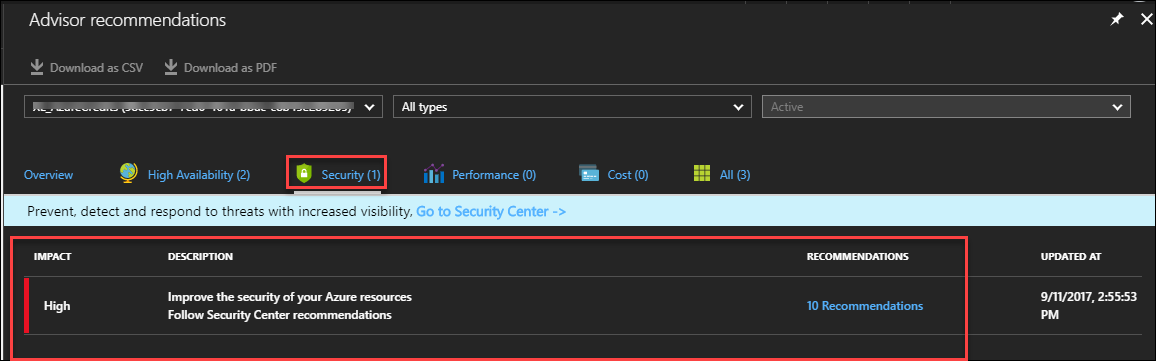Click the UPDATED AT column header
The width and height of the screenshot is (1156, 361).
point(1070,256)
